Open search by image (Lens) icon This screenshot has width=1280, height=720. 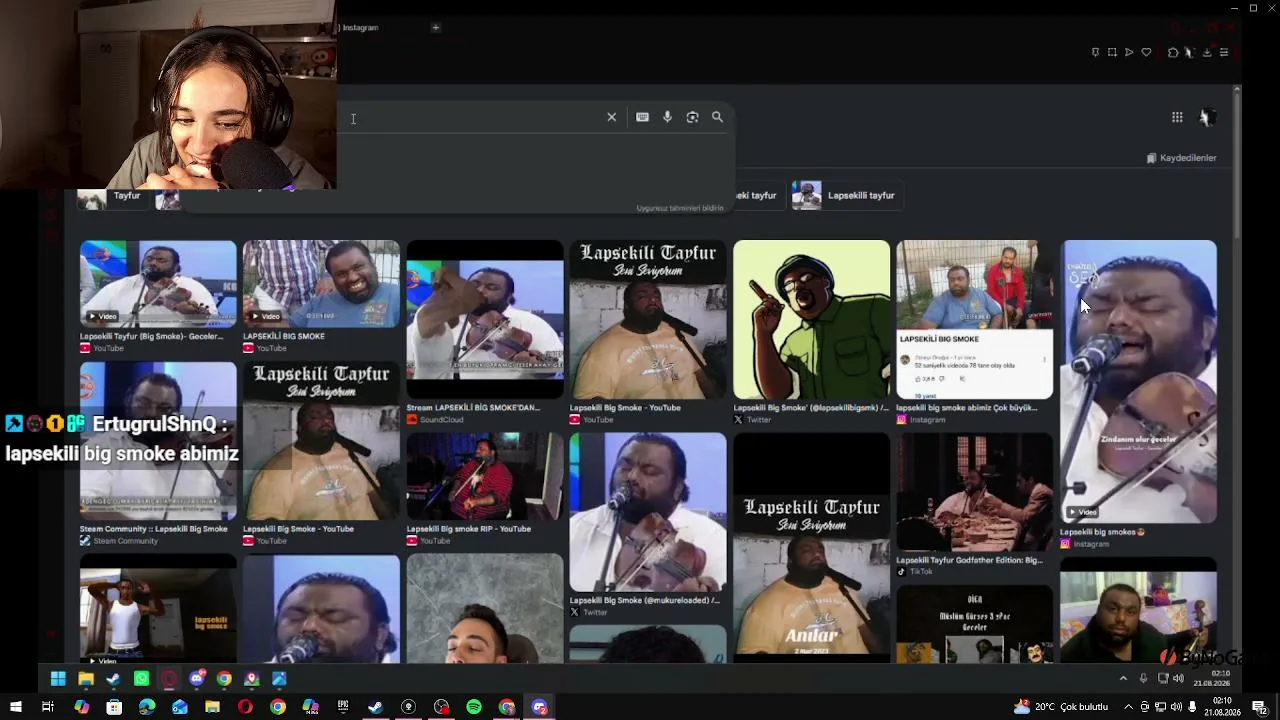click(692, 117)
